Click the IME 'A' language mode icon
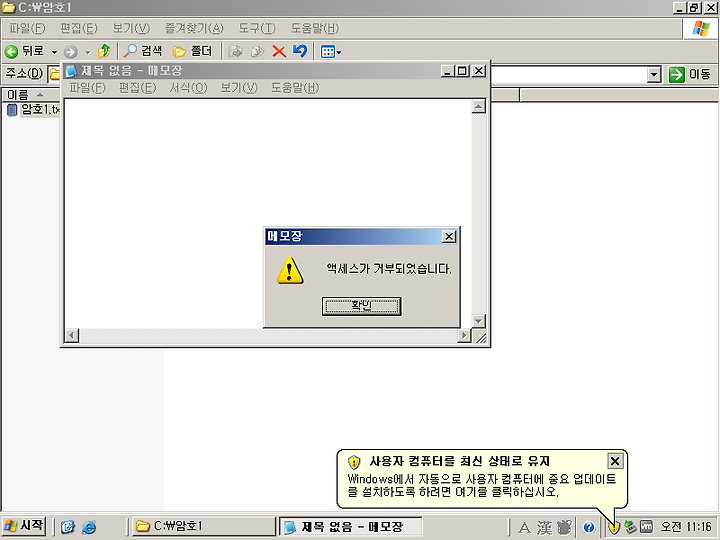 coord(524,528)
